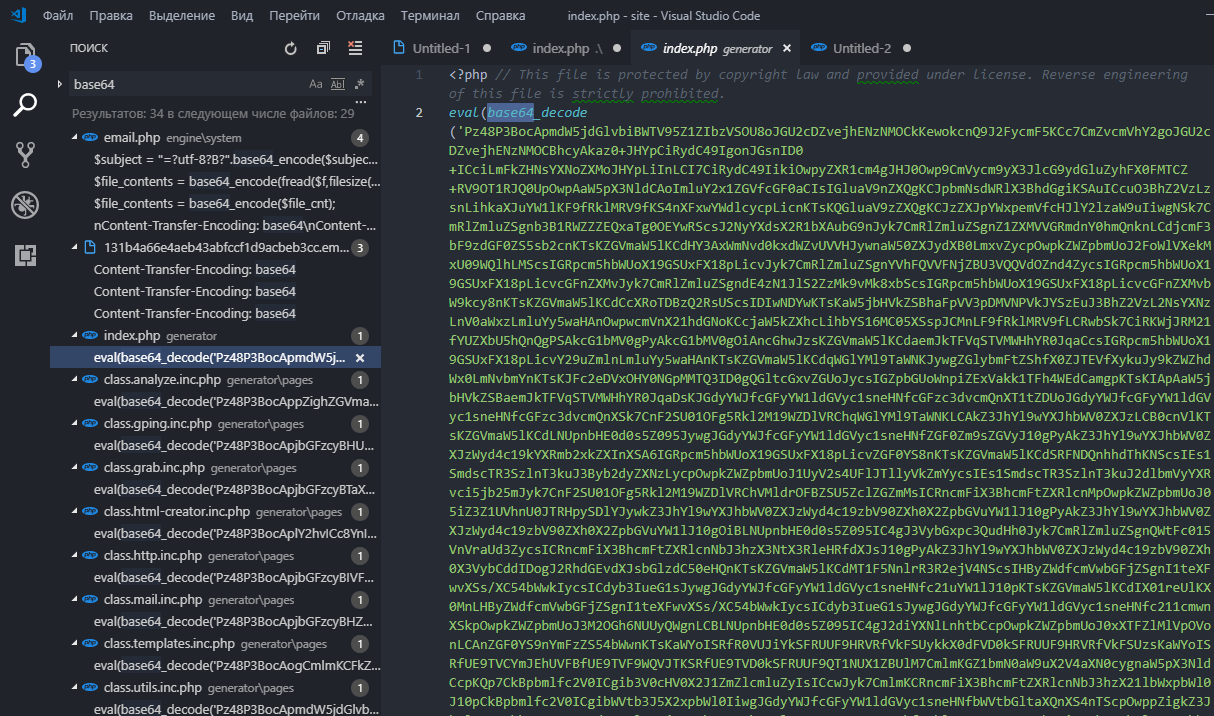Image resolution: width=1214 pixels, height=716 pixels.
Task: Collapse class.analyze.inc.php results group
Action: point(76,380)
